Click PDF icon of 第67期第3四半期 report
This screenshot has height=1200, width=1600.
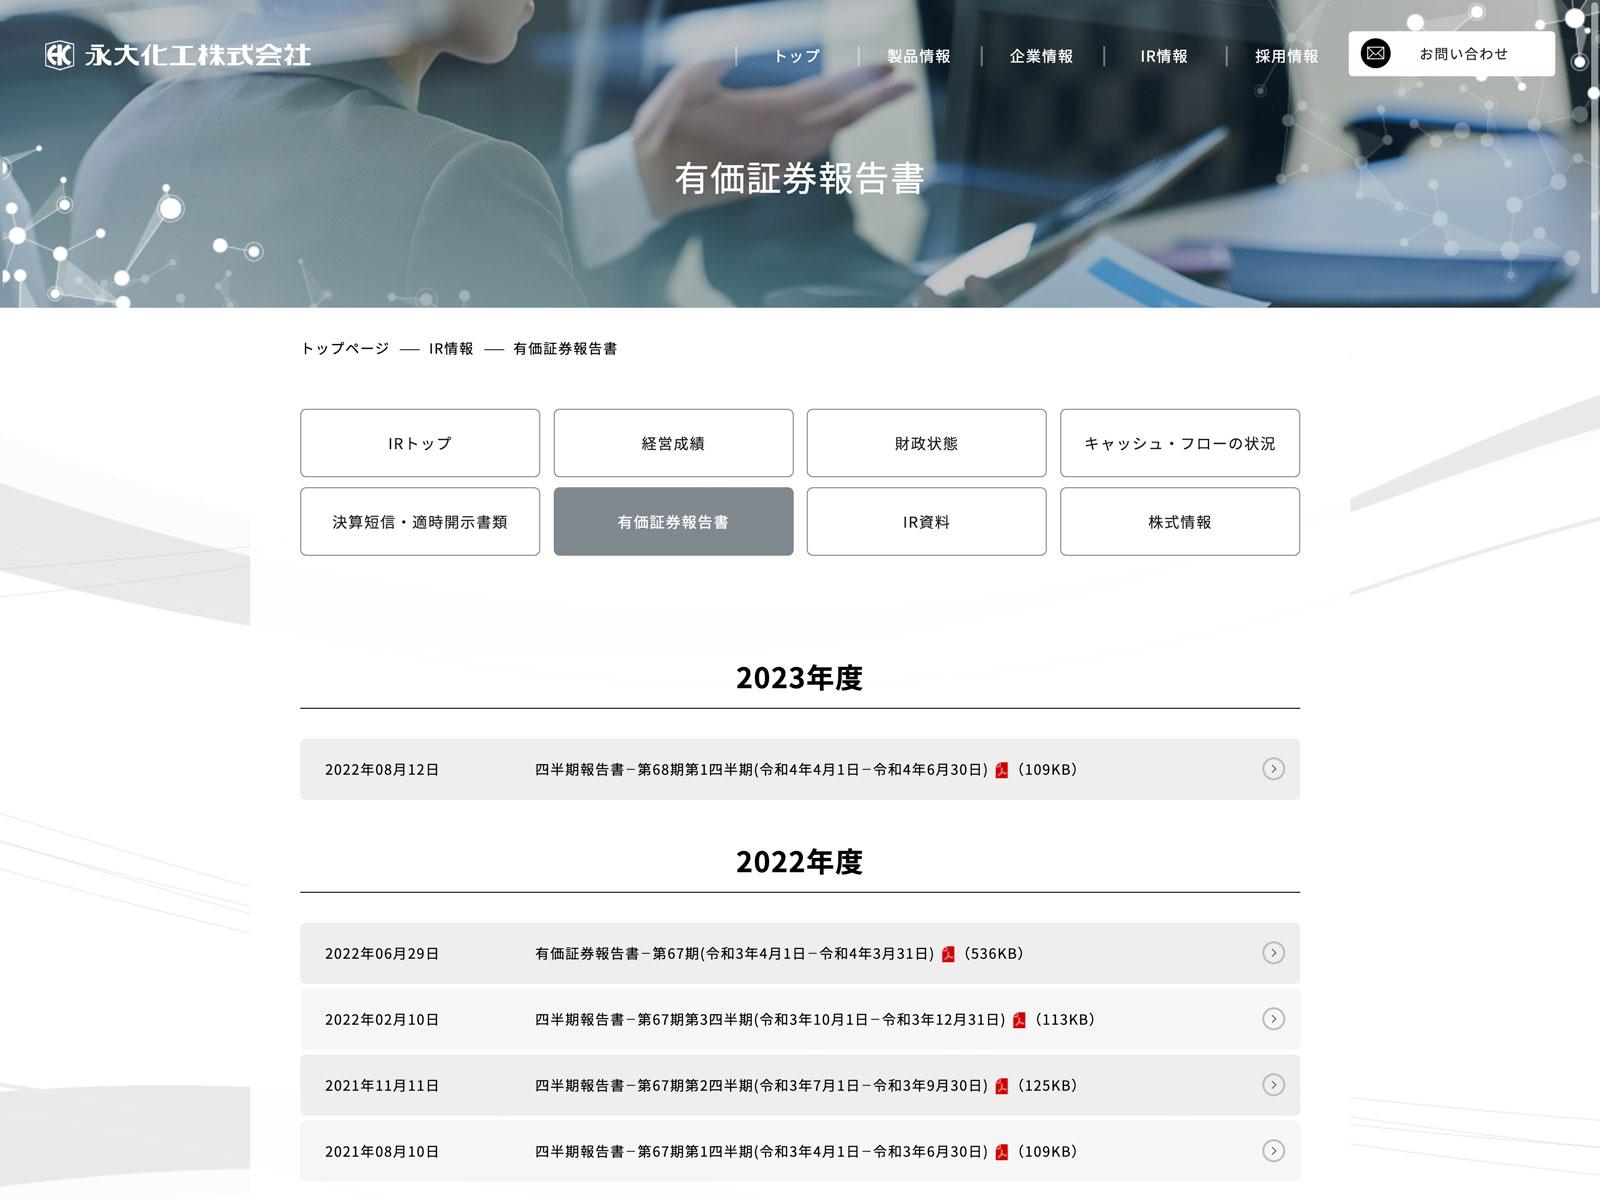pyautogui.click(x=1019, y=1020)
